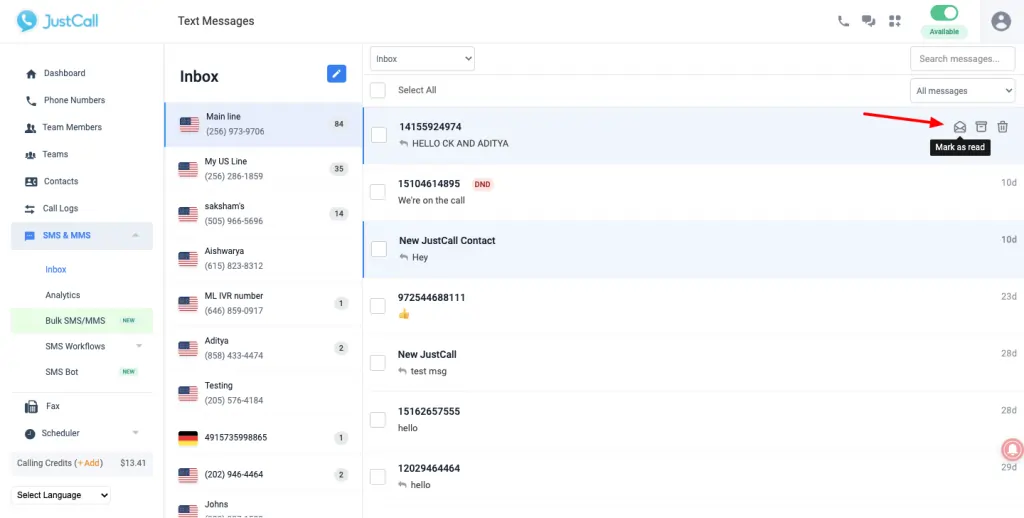The image size is (1024, 518).
Task: Check the box for 15162657555 conversation
Action: point(377,419)
